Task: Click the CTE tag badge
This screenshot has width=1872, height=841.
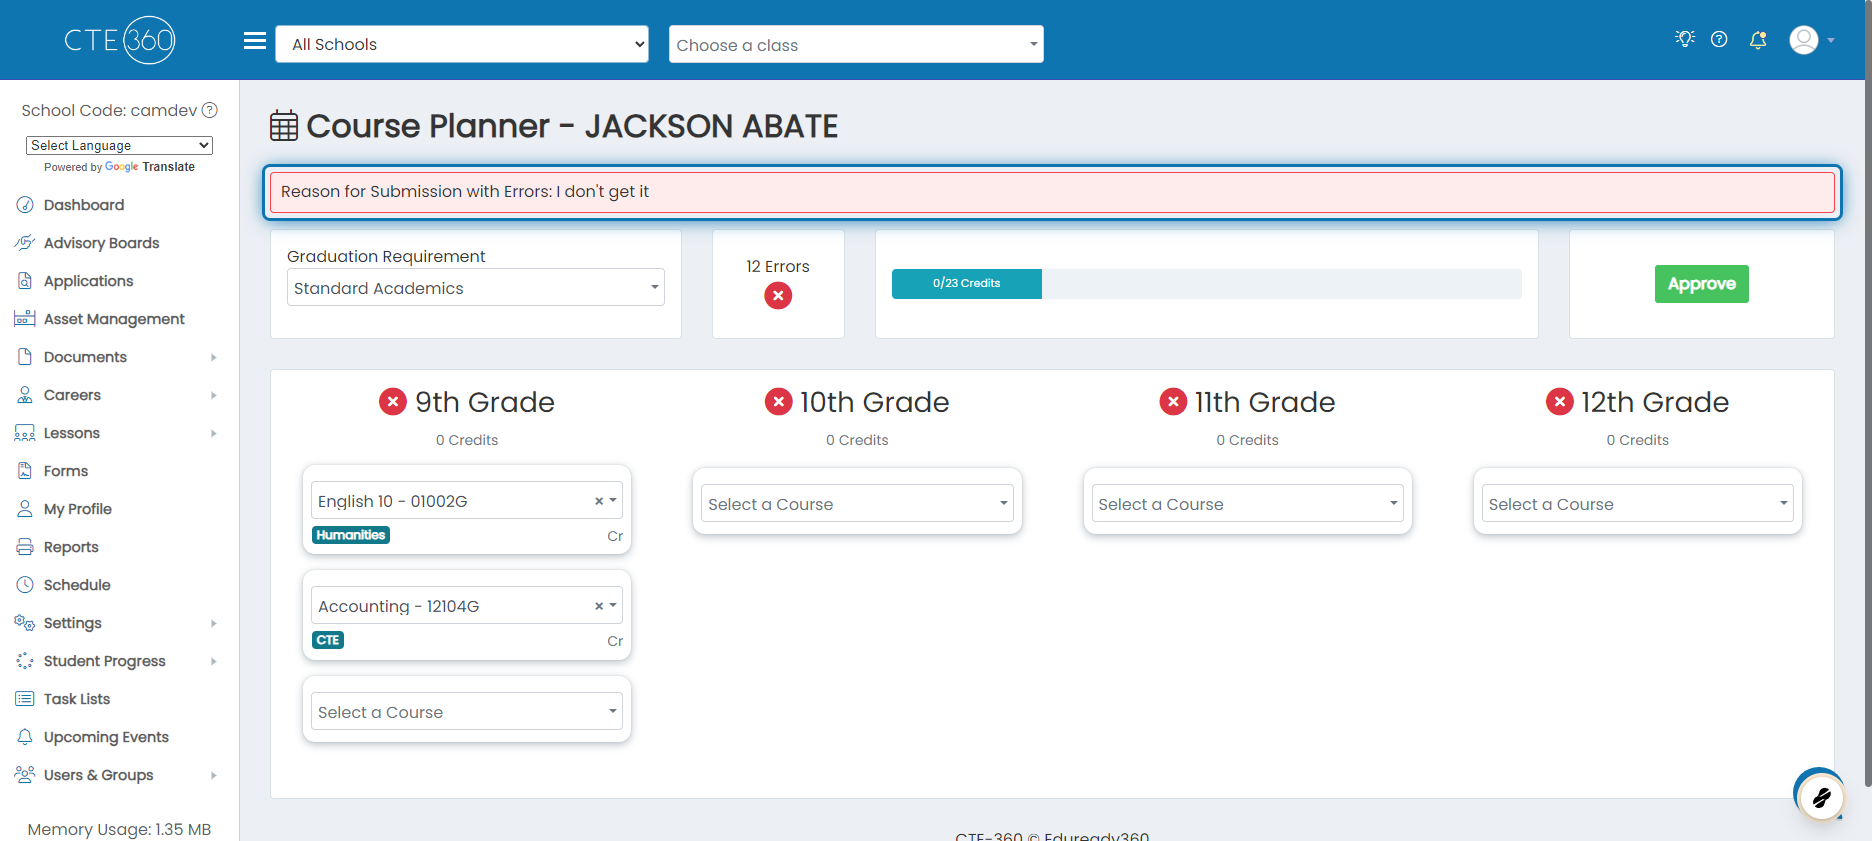Action: [328, 640]
